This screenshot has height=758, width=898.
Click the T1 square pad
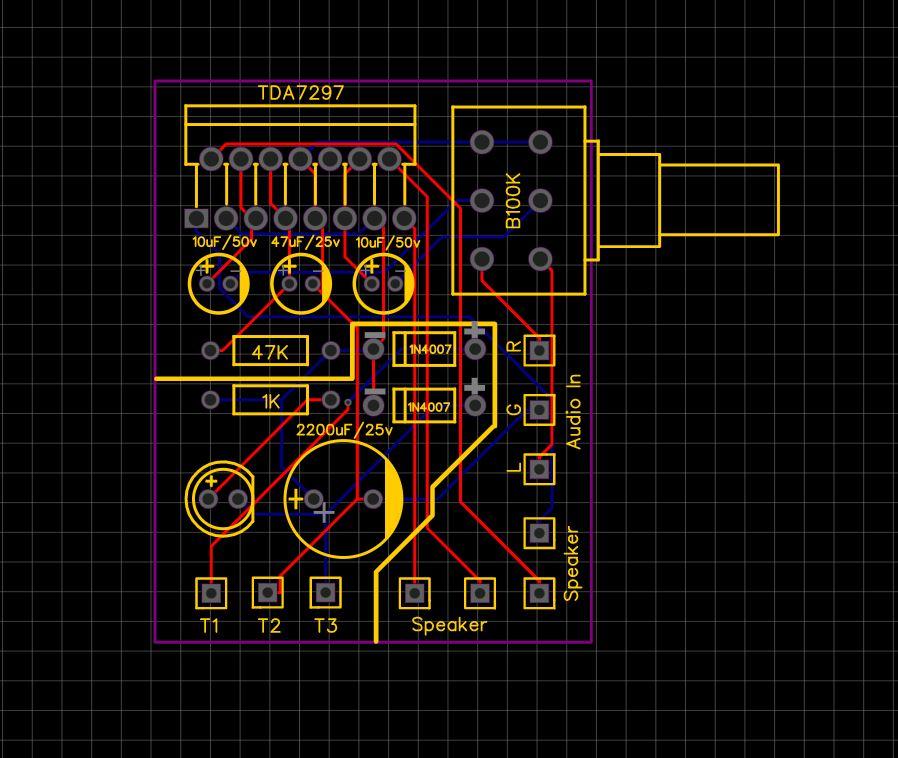click(211, 593)
